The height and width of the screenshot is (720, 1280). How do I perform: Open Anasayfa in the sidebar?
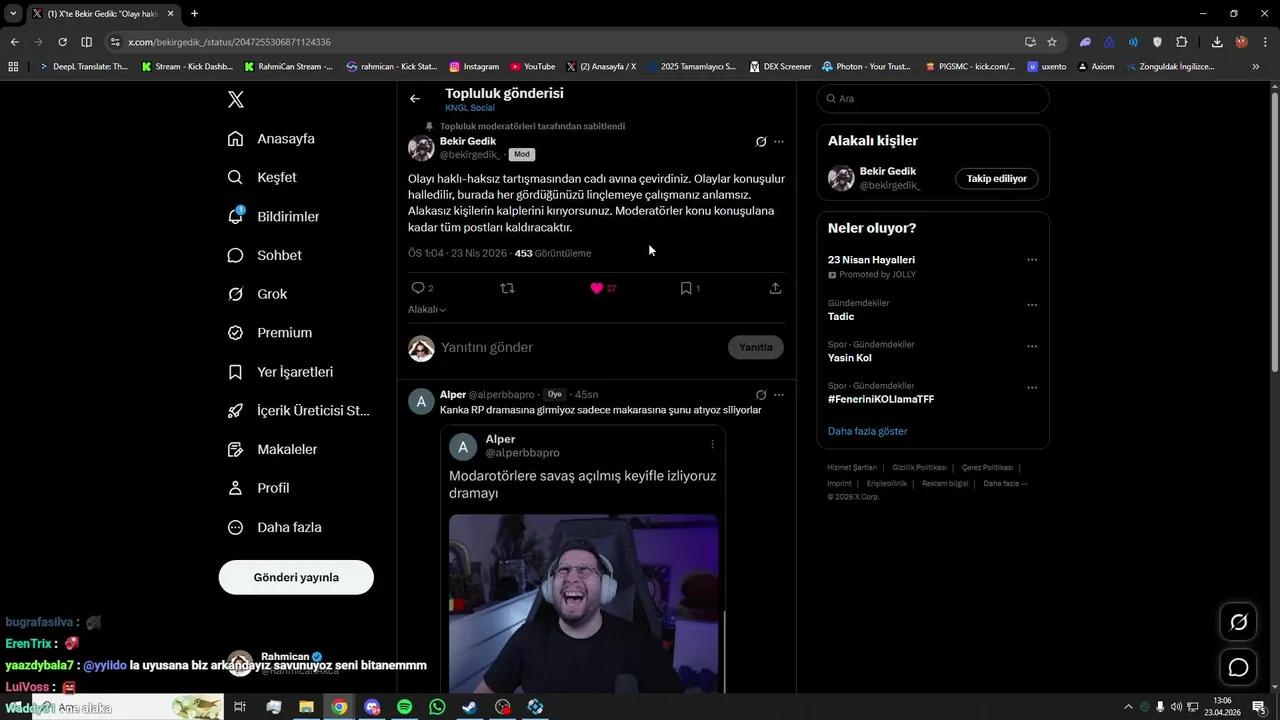click(x=271, y=139)
